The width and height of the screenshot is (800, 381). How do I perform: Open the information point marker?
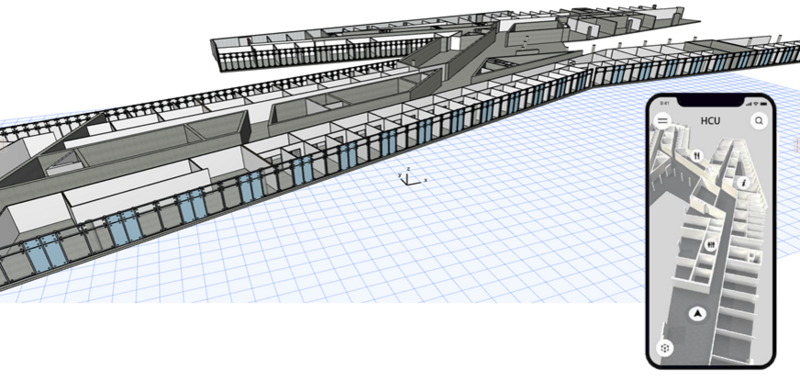click(x=743, y=183)
